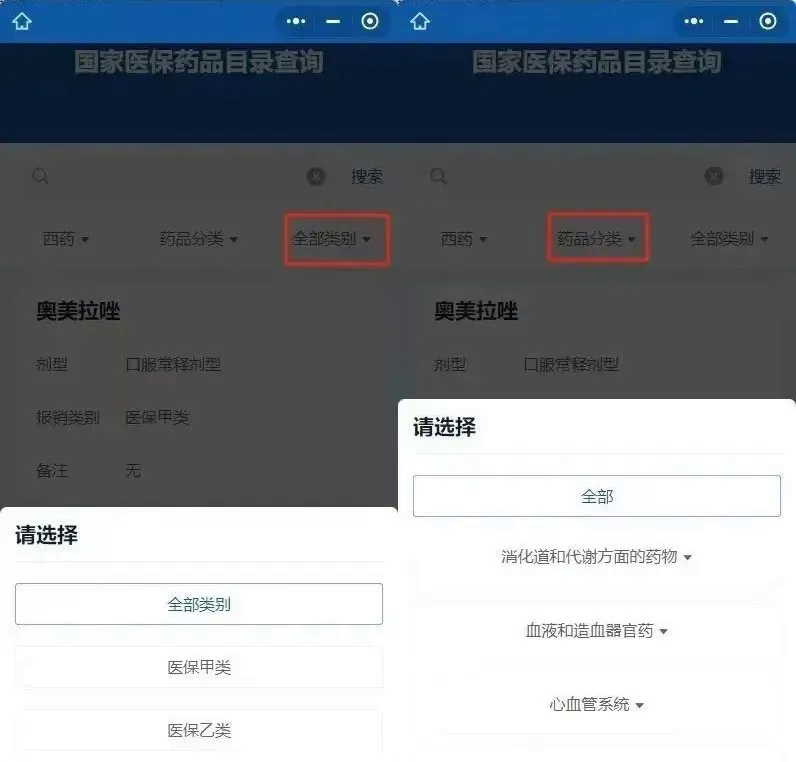This screenshot has width=796, height=762.
Task: Tap 搜索 button in right panel
Action: [765, 177]
